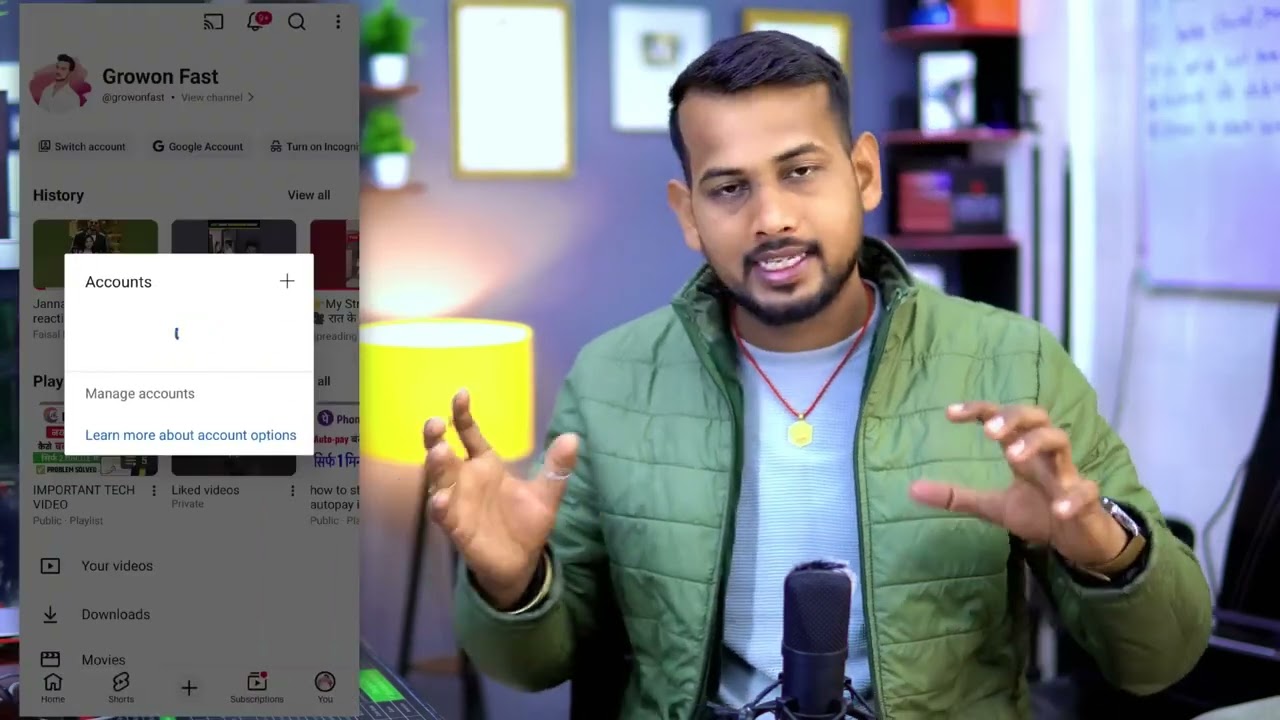Select the Accounts dialog title
This screenshot has height=720, width=1280.
tap(118, 282)
